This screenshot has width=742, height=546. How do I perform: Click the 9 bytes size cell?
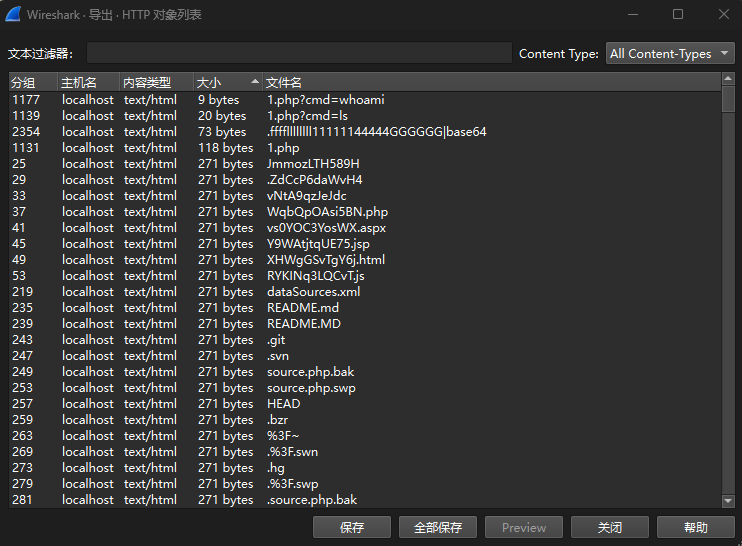tap(219, 100)
